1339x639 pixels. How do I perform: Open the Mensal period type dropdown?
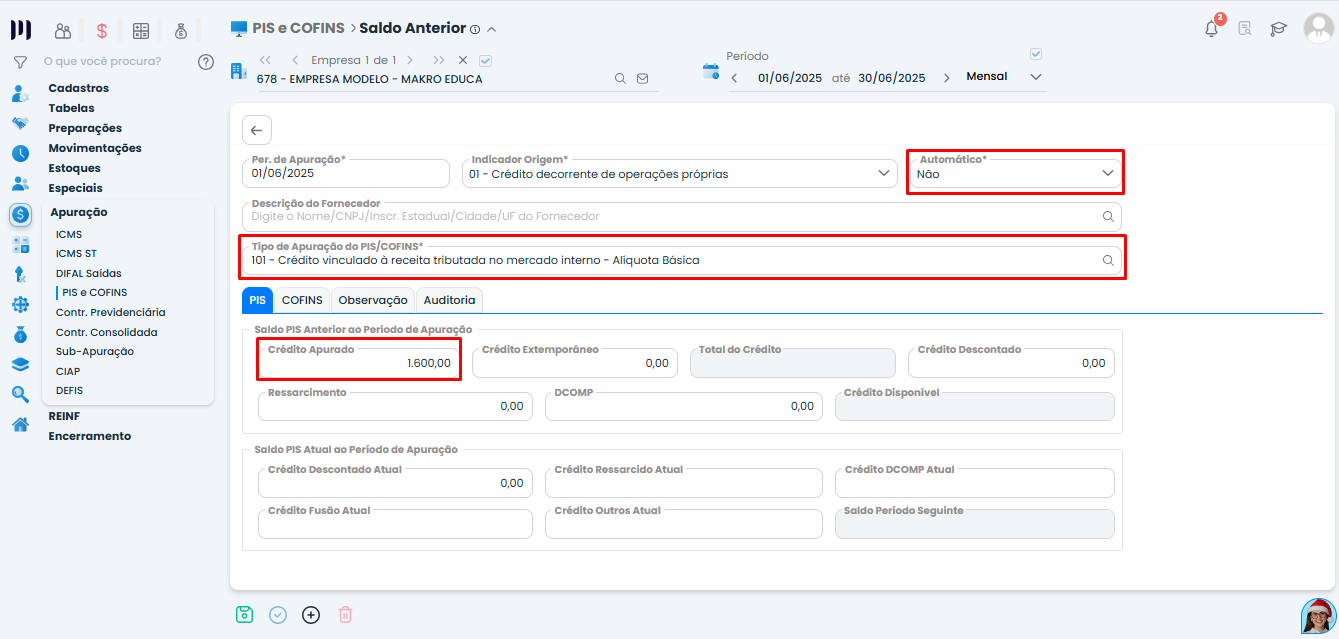coord(1036,77)
